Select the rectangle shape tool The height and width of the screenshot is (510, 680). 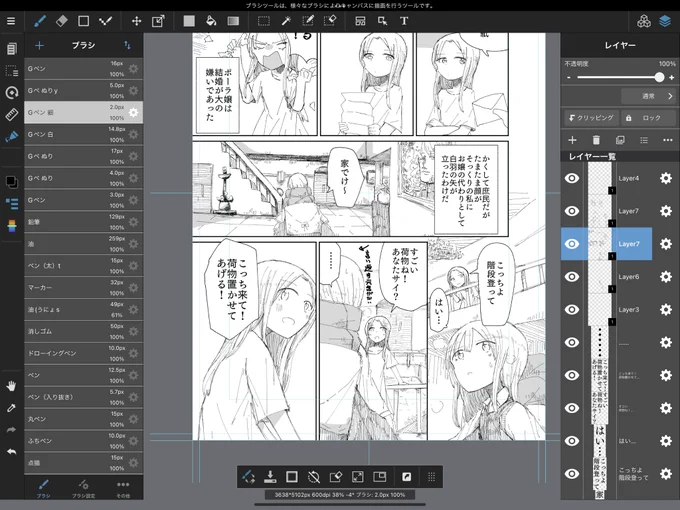[x=83, y=21]
